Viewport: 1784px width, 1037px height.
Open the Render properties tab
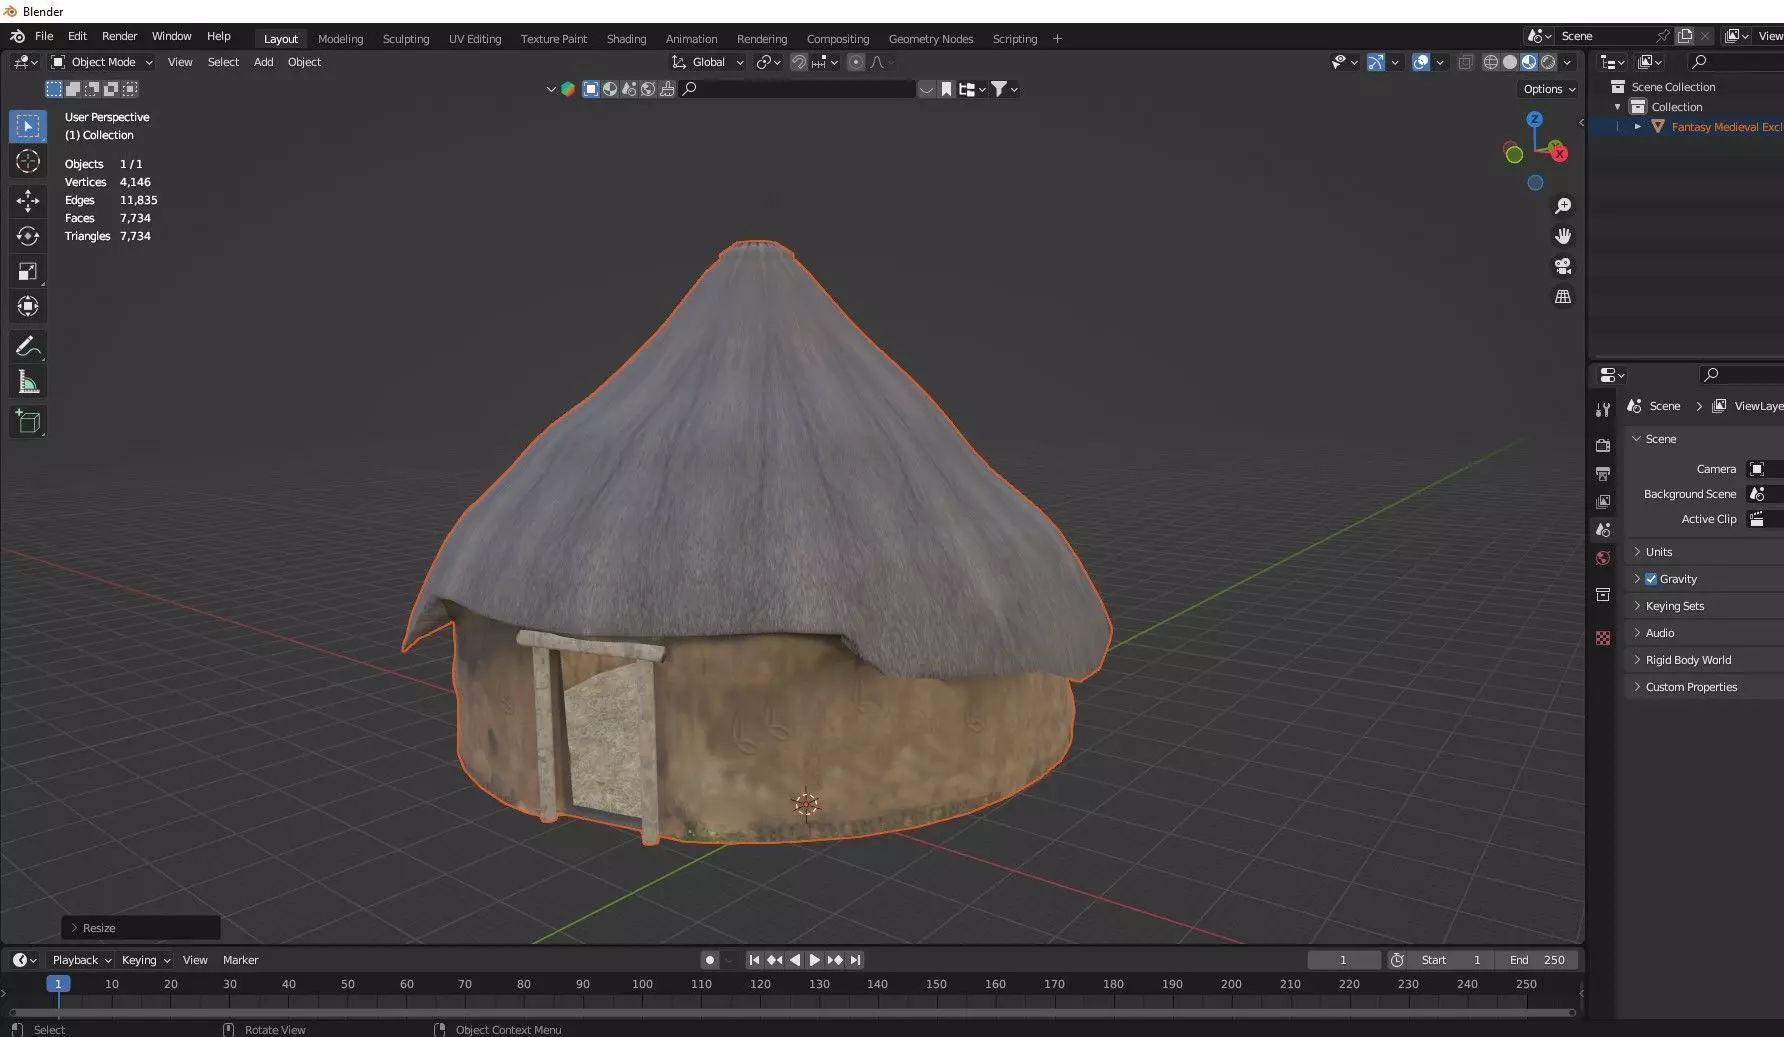(x=1603, y=445)
